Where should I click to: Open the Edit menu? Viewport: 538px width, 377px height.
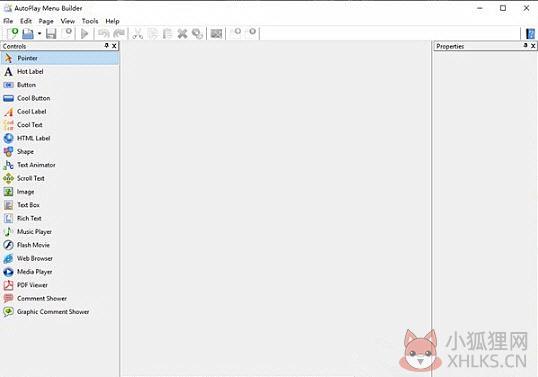click(x=26, y=21)
